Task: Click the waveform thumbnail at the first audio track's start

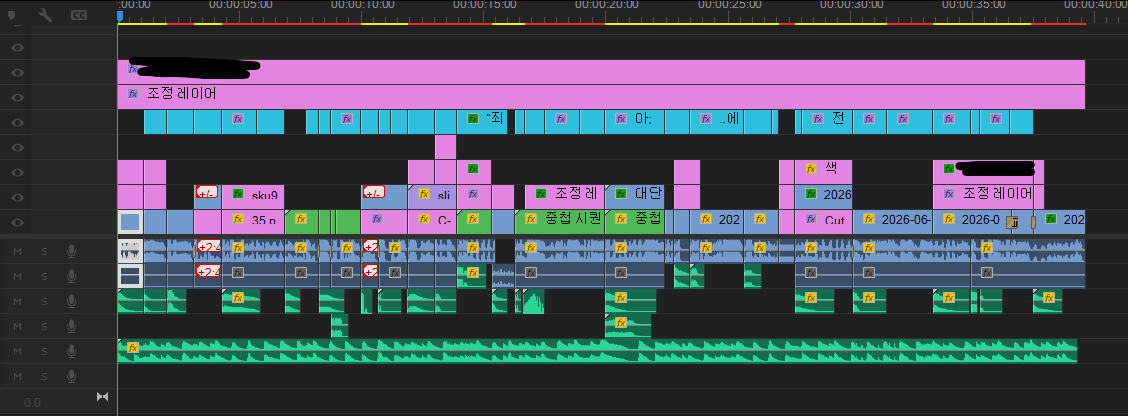Action: pyautogui.click(x=130, y=250)
